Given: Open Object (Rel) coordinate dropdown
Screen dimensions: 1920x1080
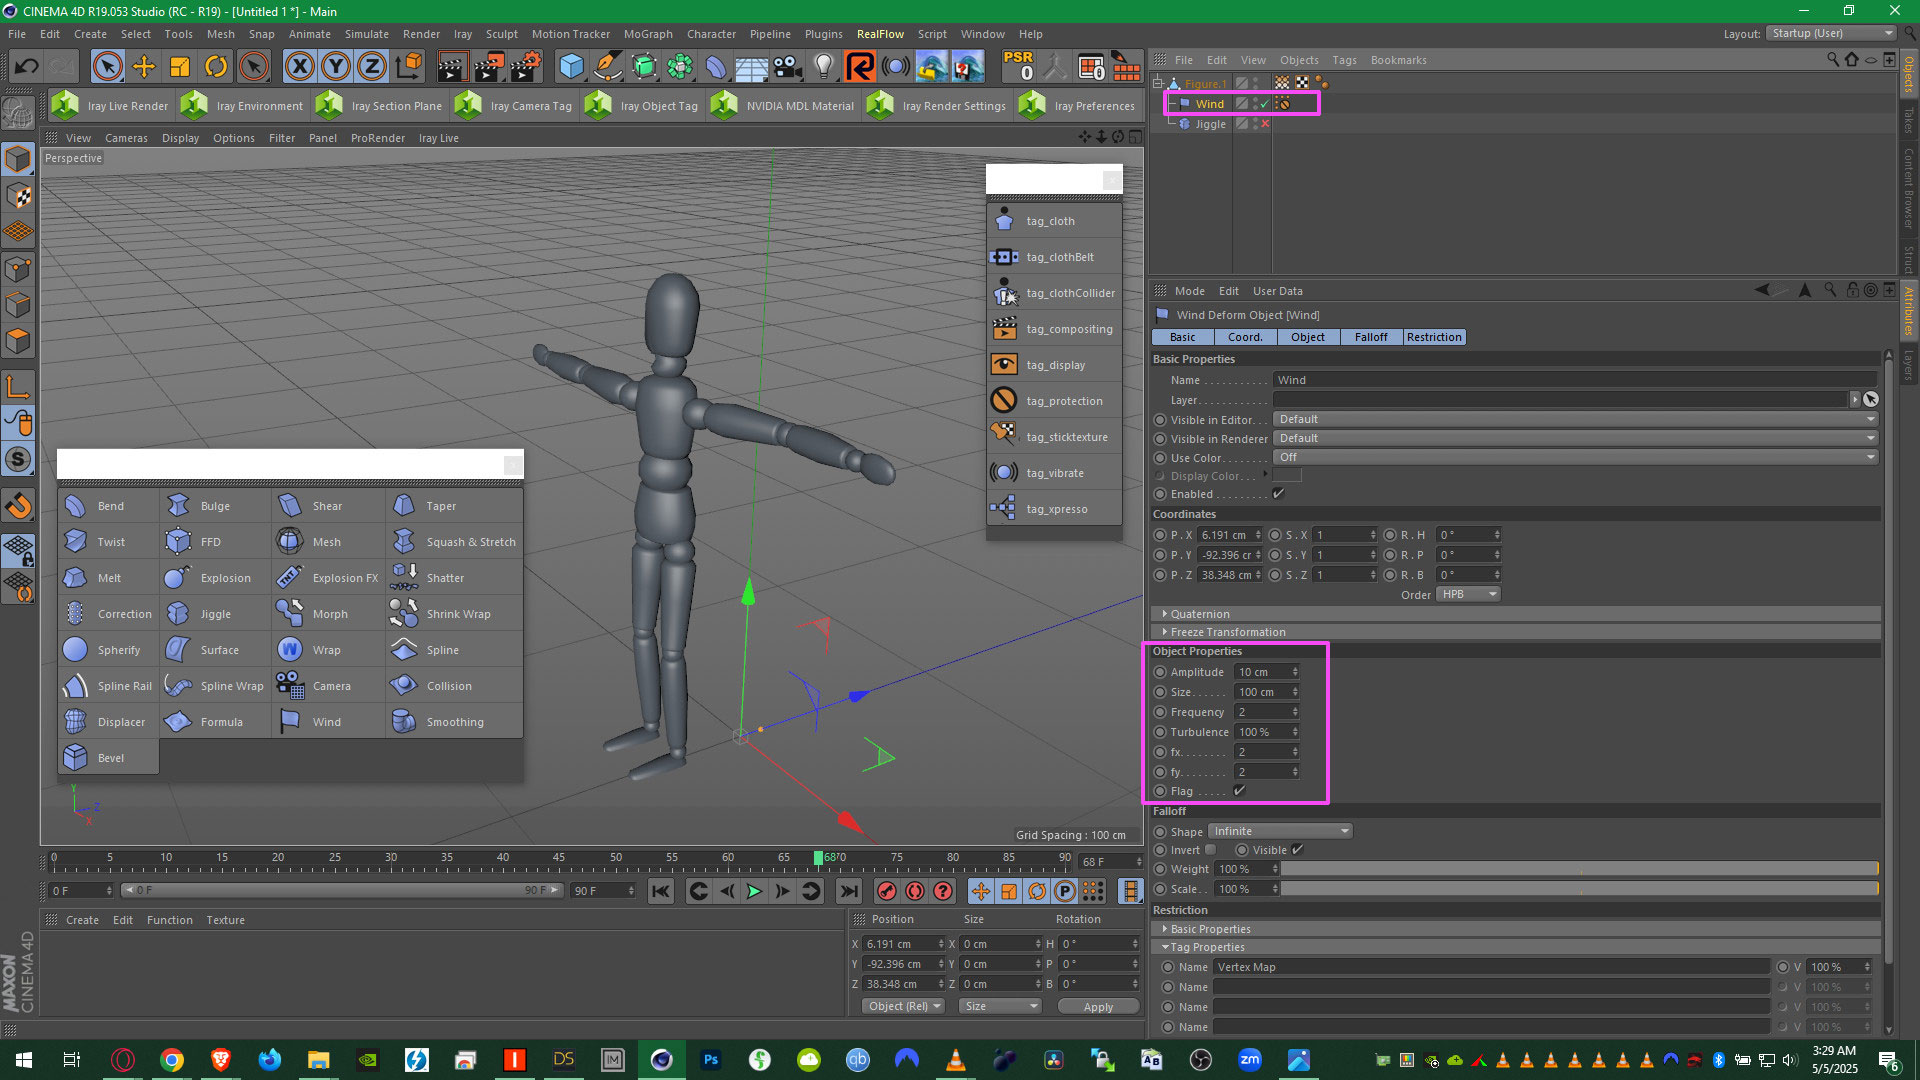Looking at the screenshot, I should 904,1006.
